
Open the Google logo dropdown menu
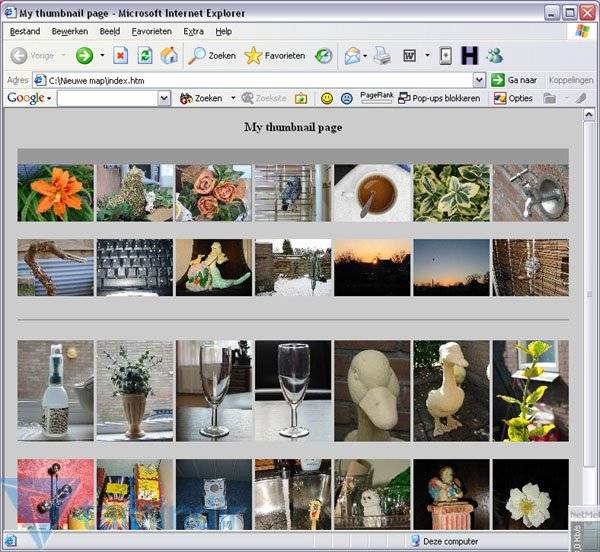click(x=28, y=99)
